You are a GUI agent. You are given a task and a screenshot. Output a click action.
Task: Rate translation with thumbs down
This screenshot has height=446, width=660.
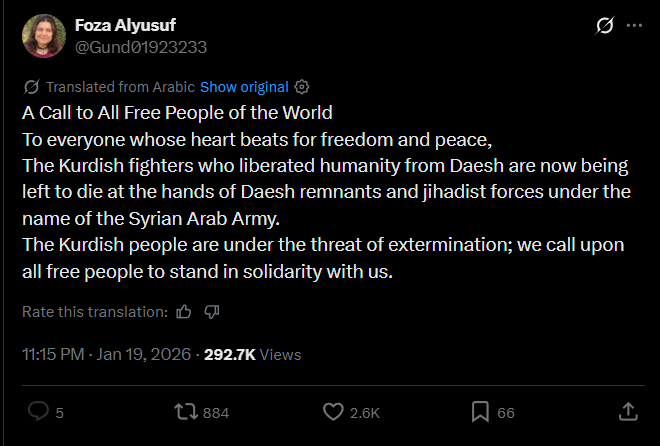coord(211,312)
